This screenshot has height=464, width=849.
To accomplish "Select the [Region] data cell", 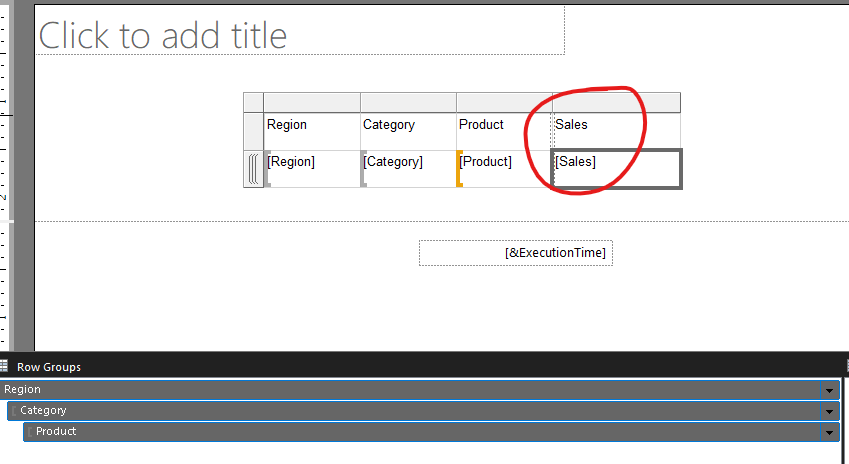I will coord(312,169).
